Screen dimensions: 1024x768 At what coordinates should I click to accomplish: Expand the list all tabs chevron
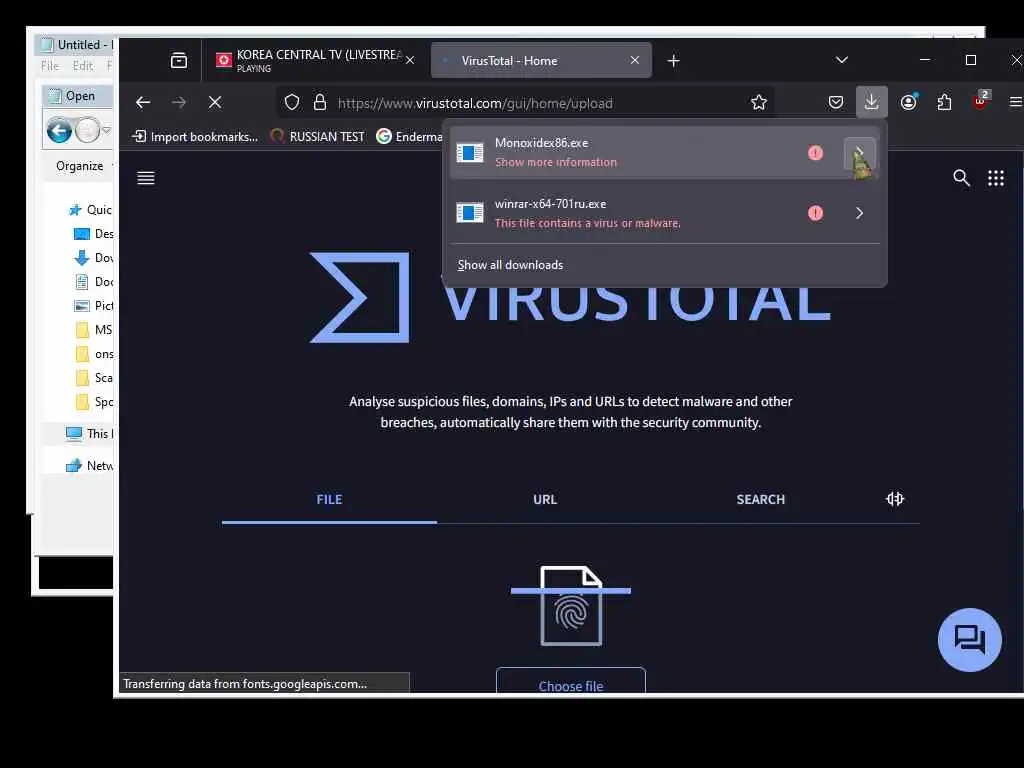pos(842,60)
